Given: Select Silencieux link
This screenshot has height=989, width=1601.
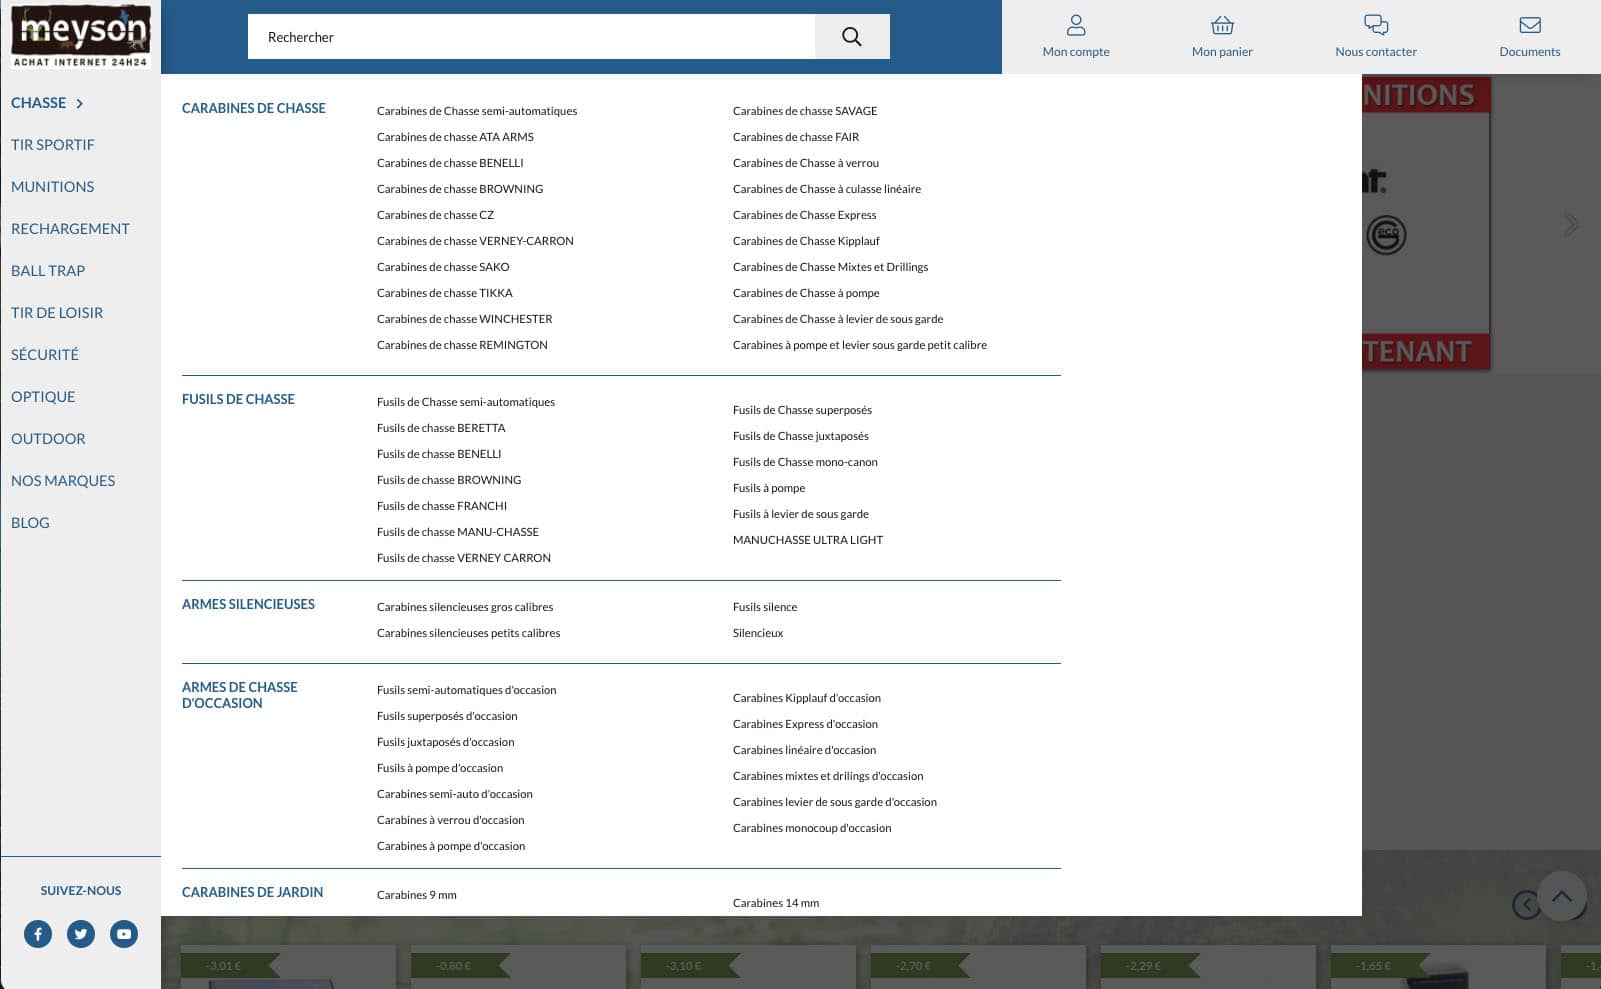Looking at the screenshot, I should [x=758, y=633].
